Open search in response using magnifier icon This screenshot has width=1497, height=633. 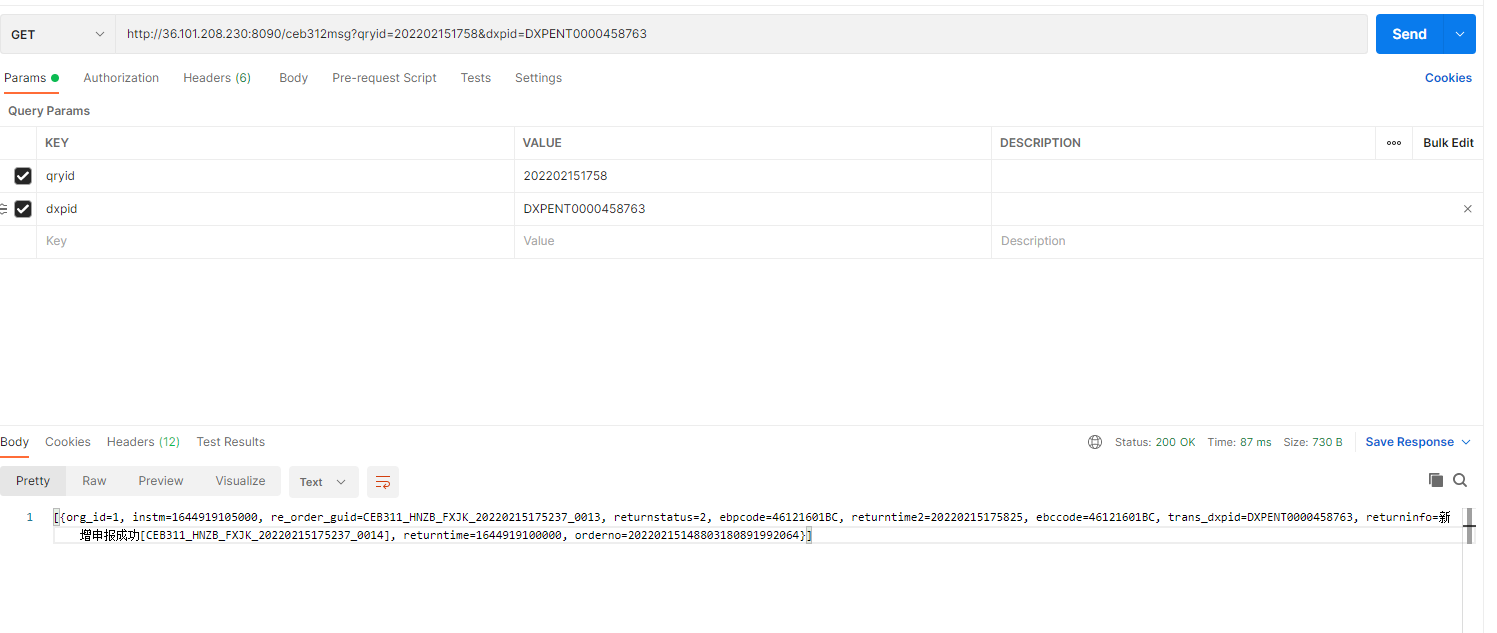point(1460,480)
